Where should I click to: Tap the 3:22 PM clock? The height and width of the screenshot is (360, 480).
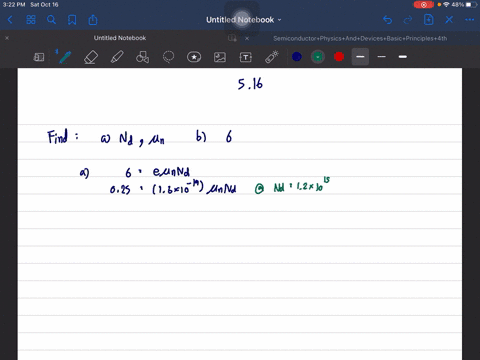click(14, 5)
